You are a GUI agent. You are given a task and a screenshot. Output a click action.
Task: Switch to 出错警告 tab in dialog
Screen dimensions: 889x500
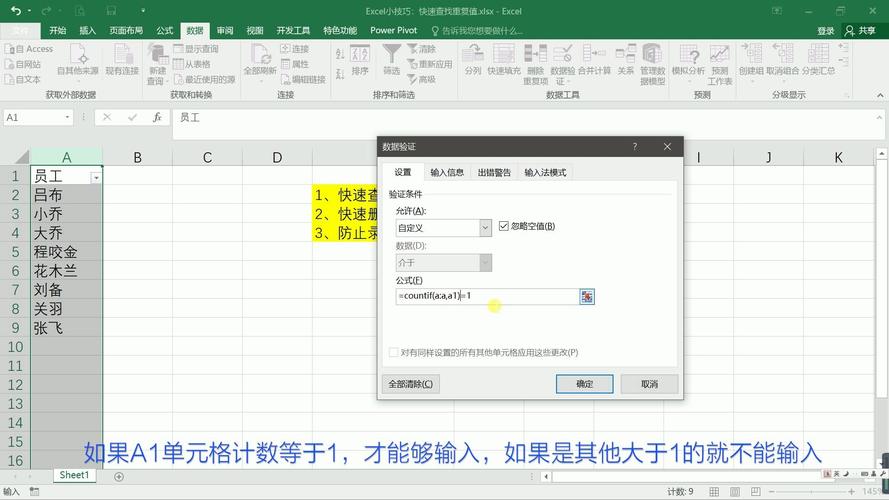[494, 172]
